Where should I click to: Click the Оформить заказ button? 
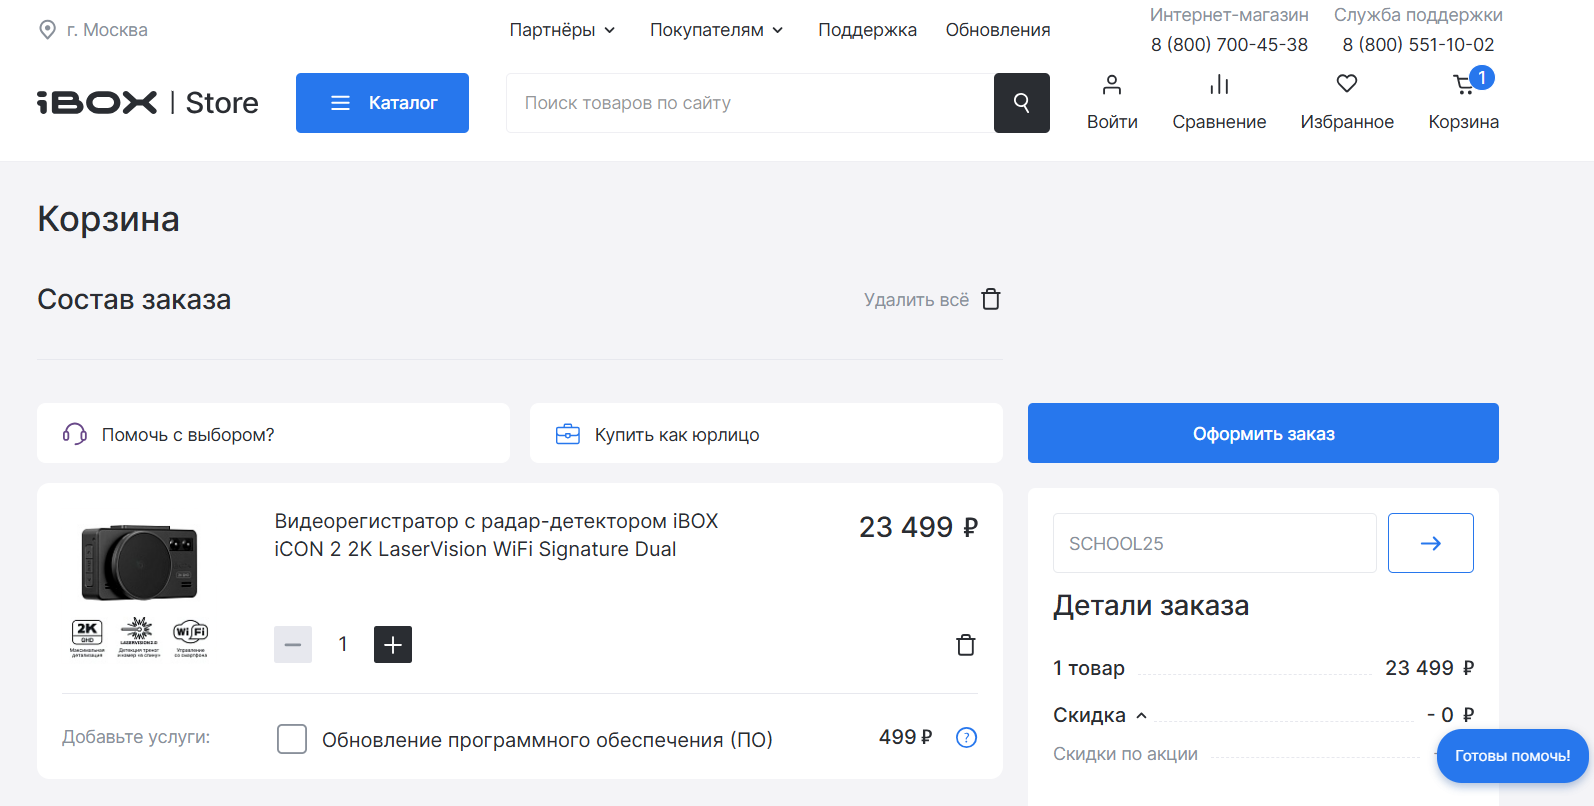(x=1263, y=433)
